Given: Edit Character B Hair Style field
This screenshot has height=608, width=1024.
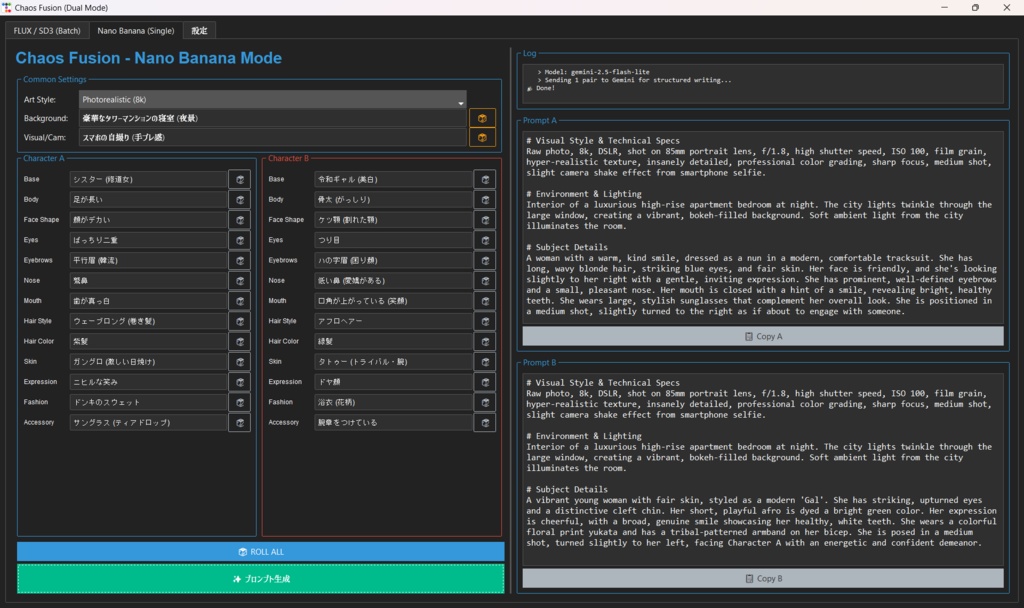Looking at the screenshot, I should [x=393, y=321].
